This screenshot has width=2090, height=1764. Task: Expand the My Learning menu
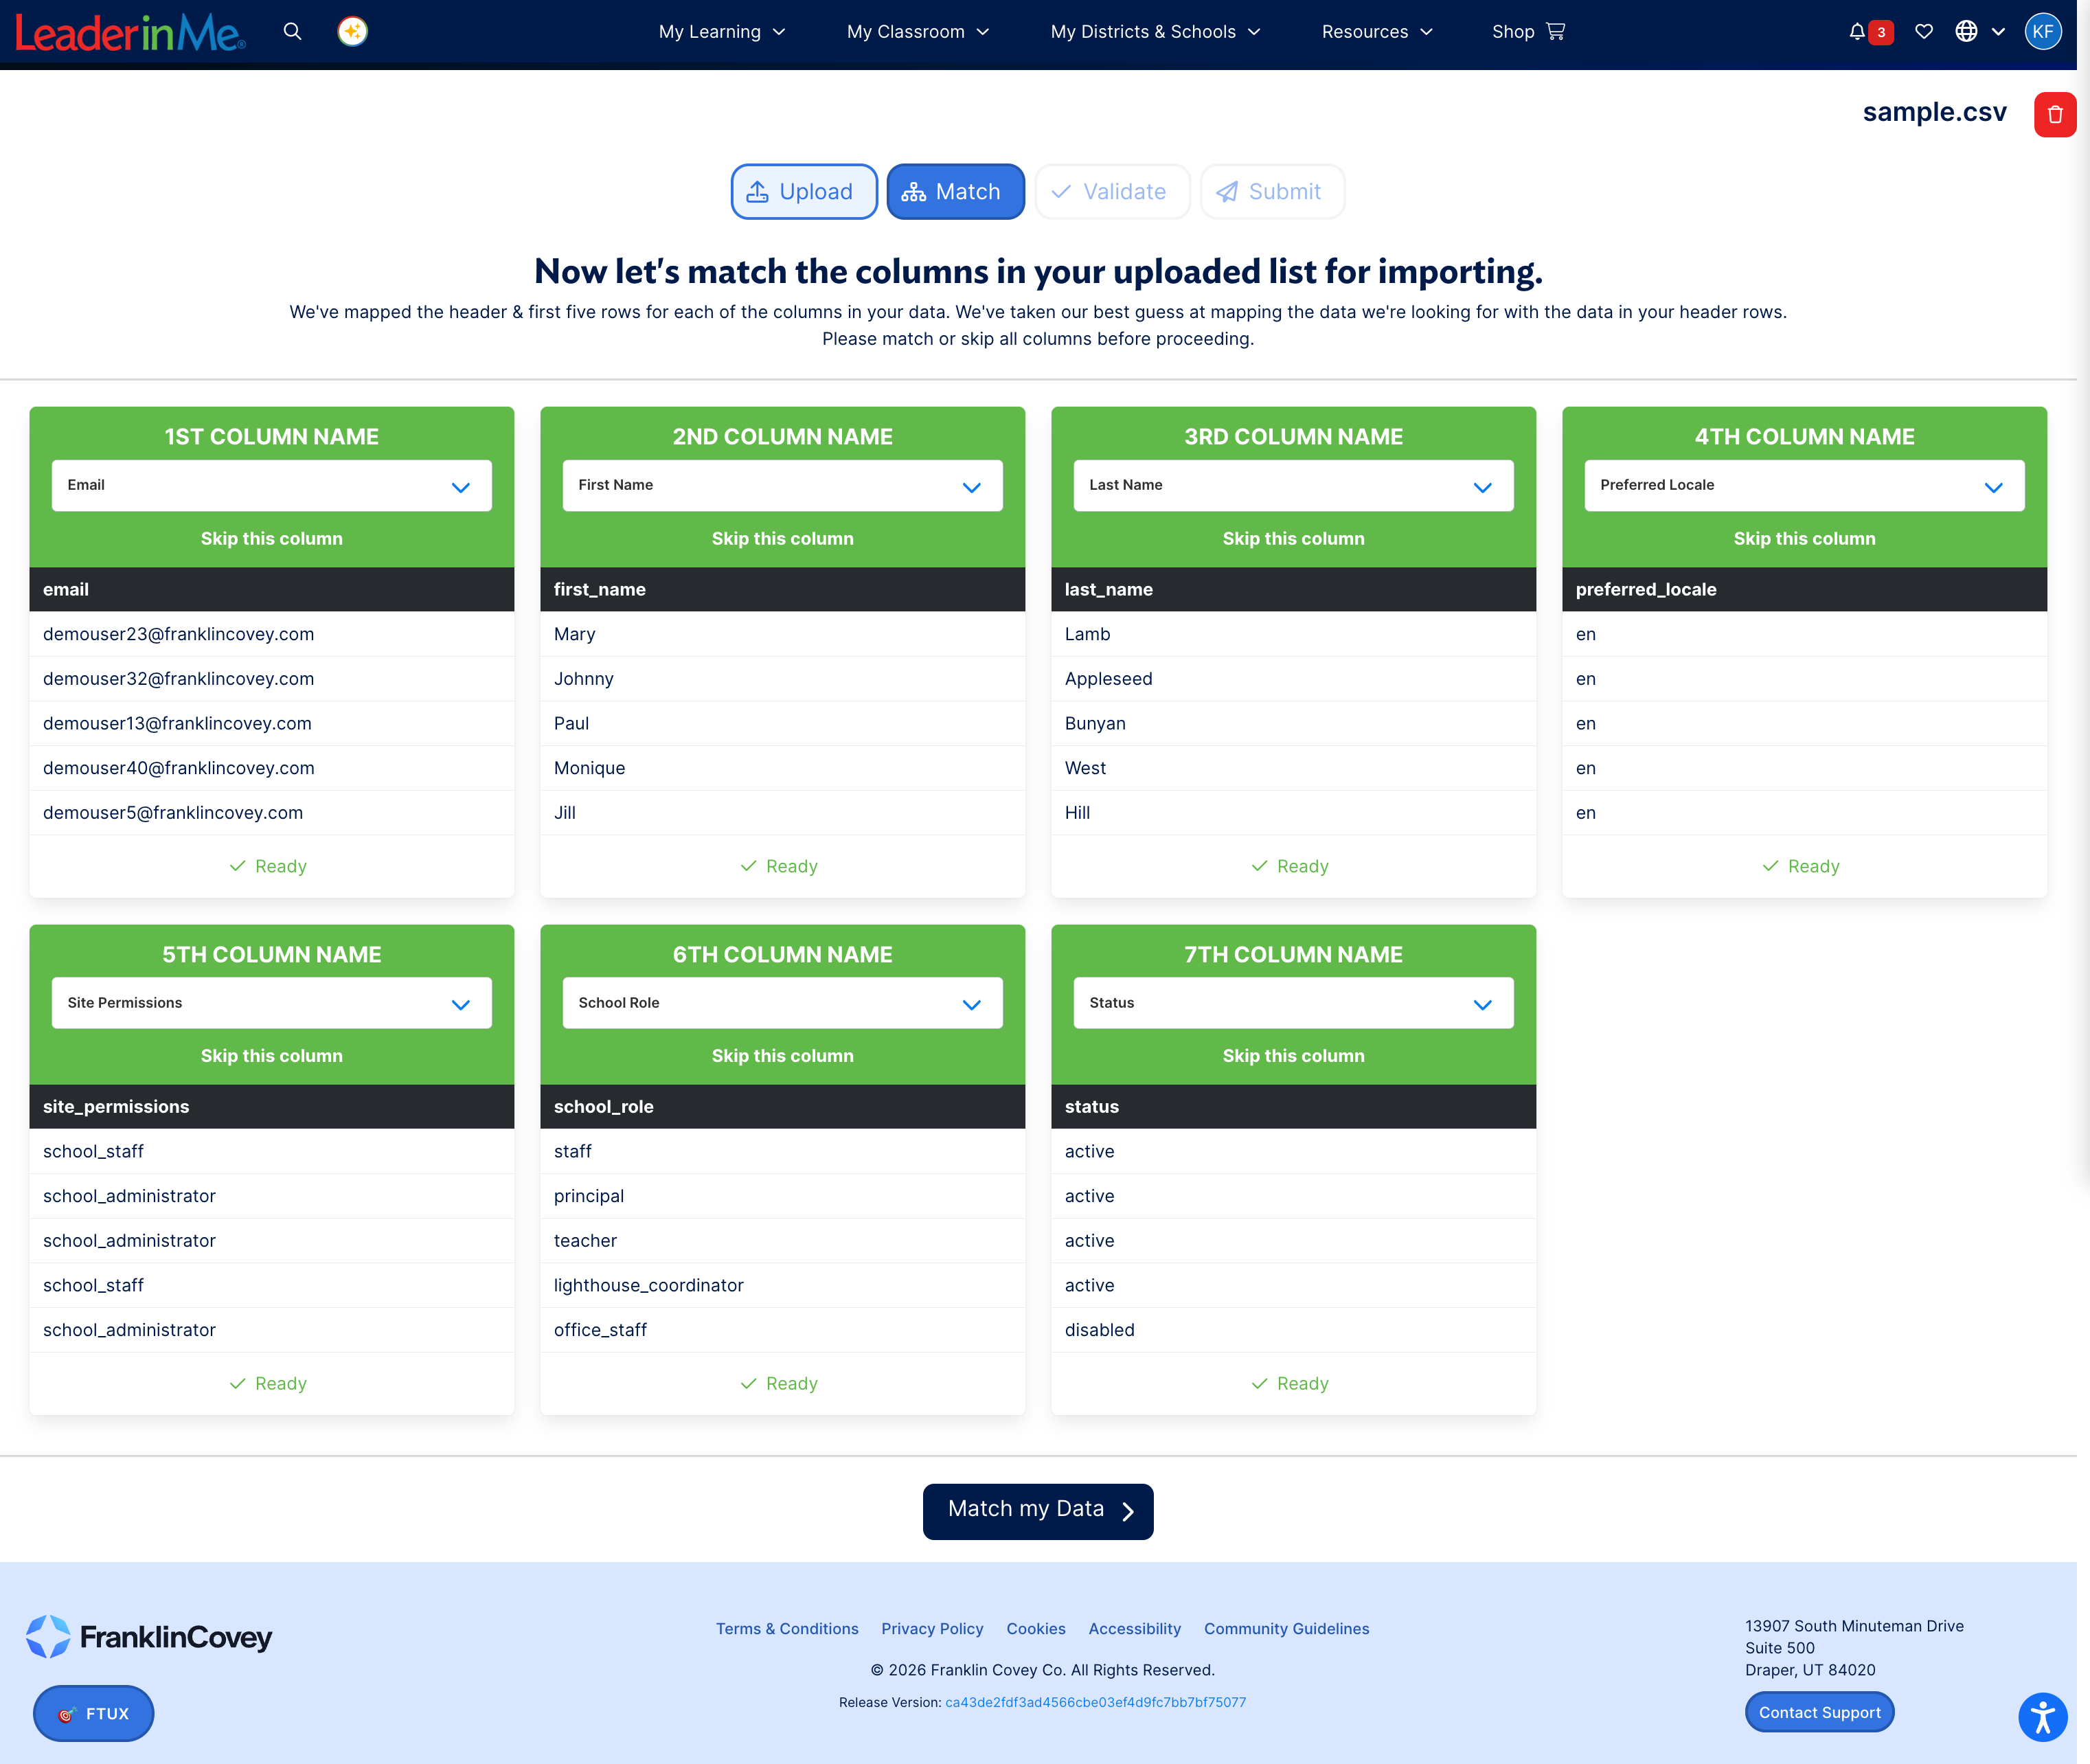(x=722, y=31)
